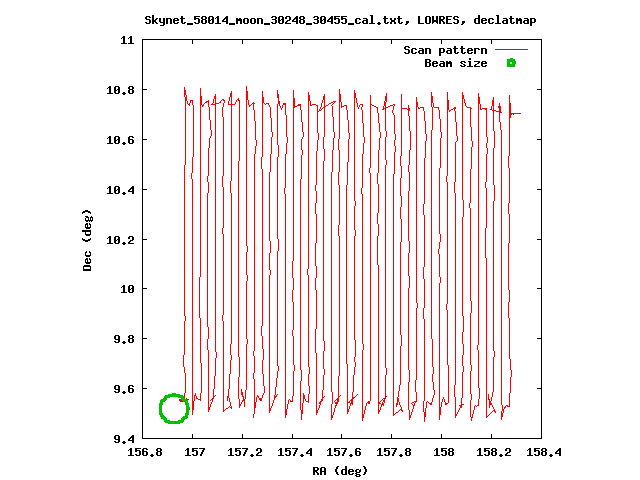Click the 'Scan pattern' legend label

click(x=445, y=50)
